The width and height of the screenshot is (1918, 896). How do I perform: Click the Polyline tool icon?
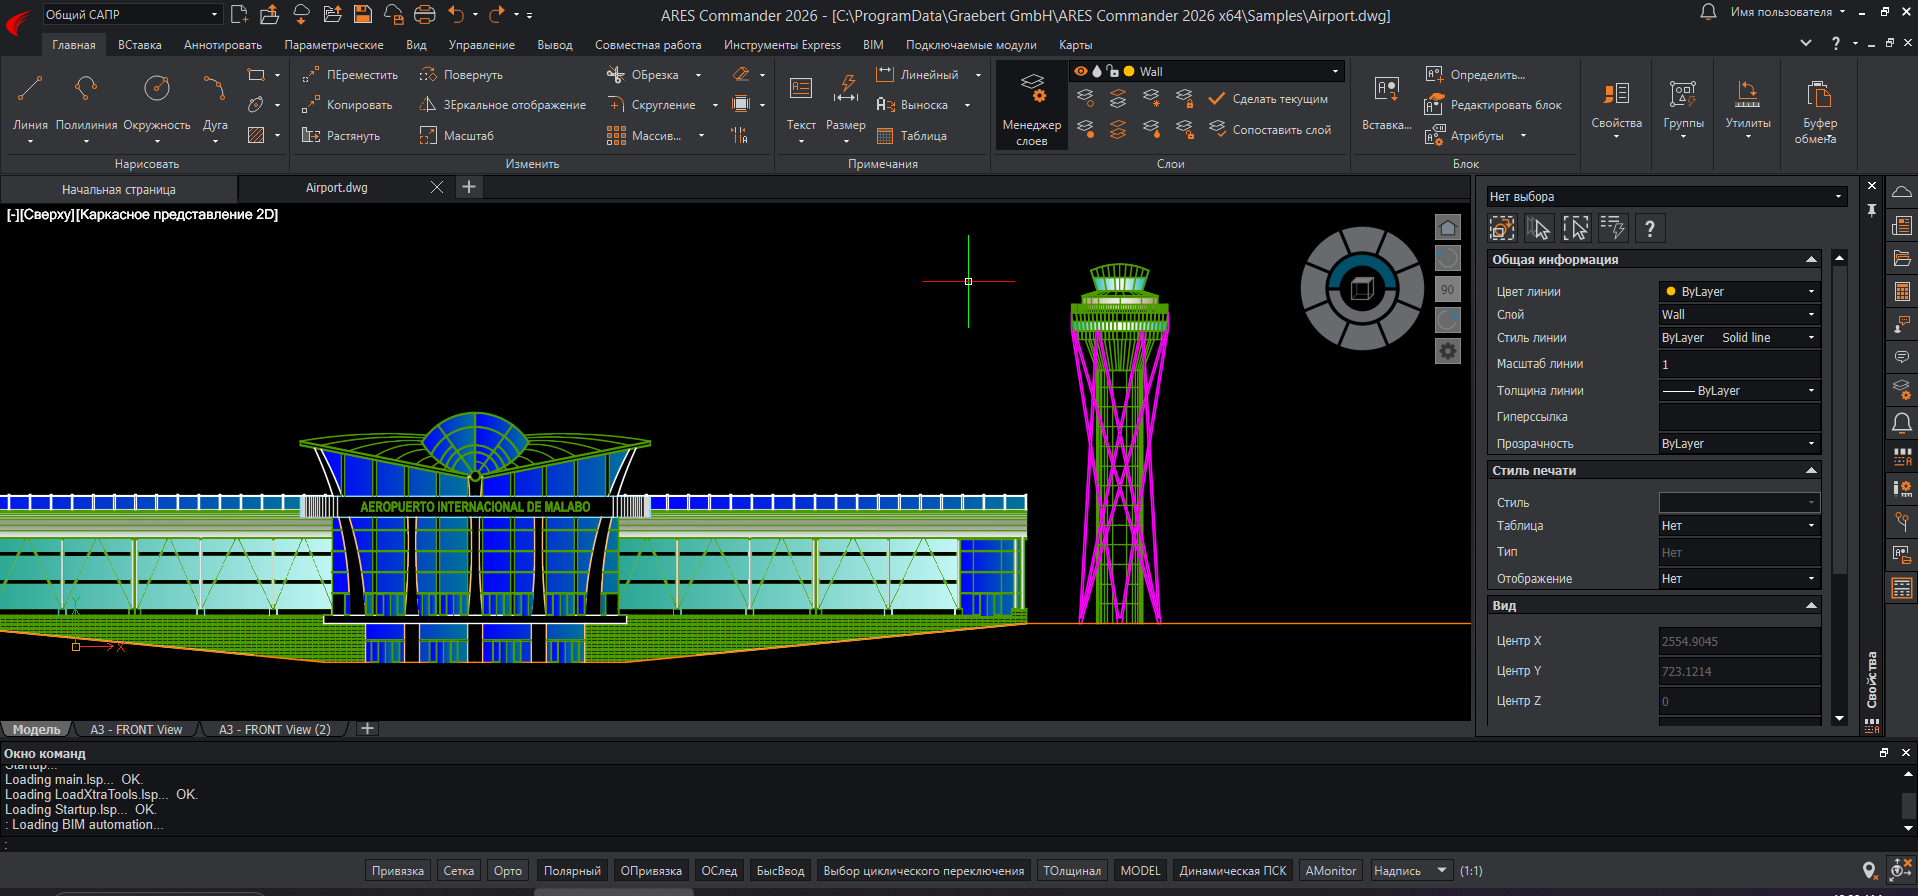tap(86, 90)
